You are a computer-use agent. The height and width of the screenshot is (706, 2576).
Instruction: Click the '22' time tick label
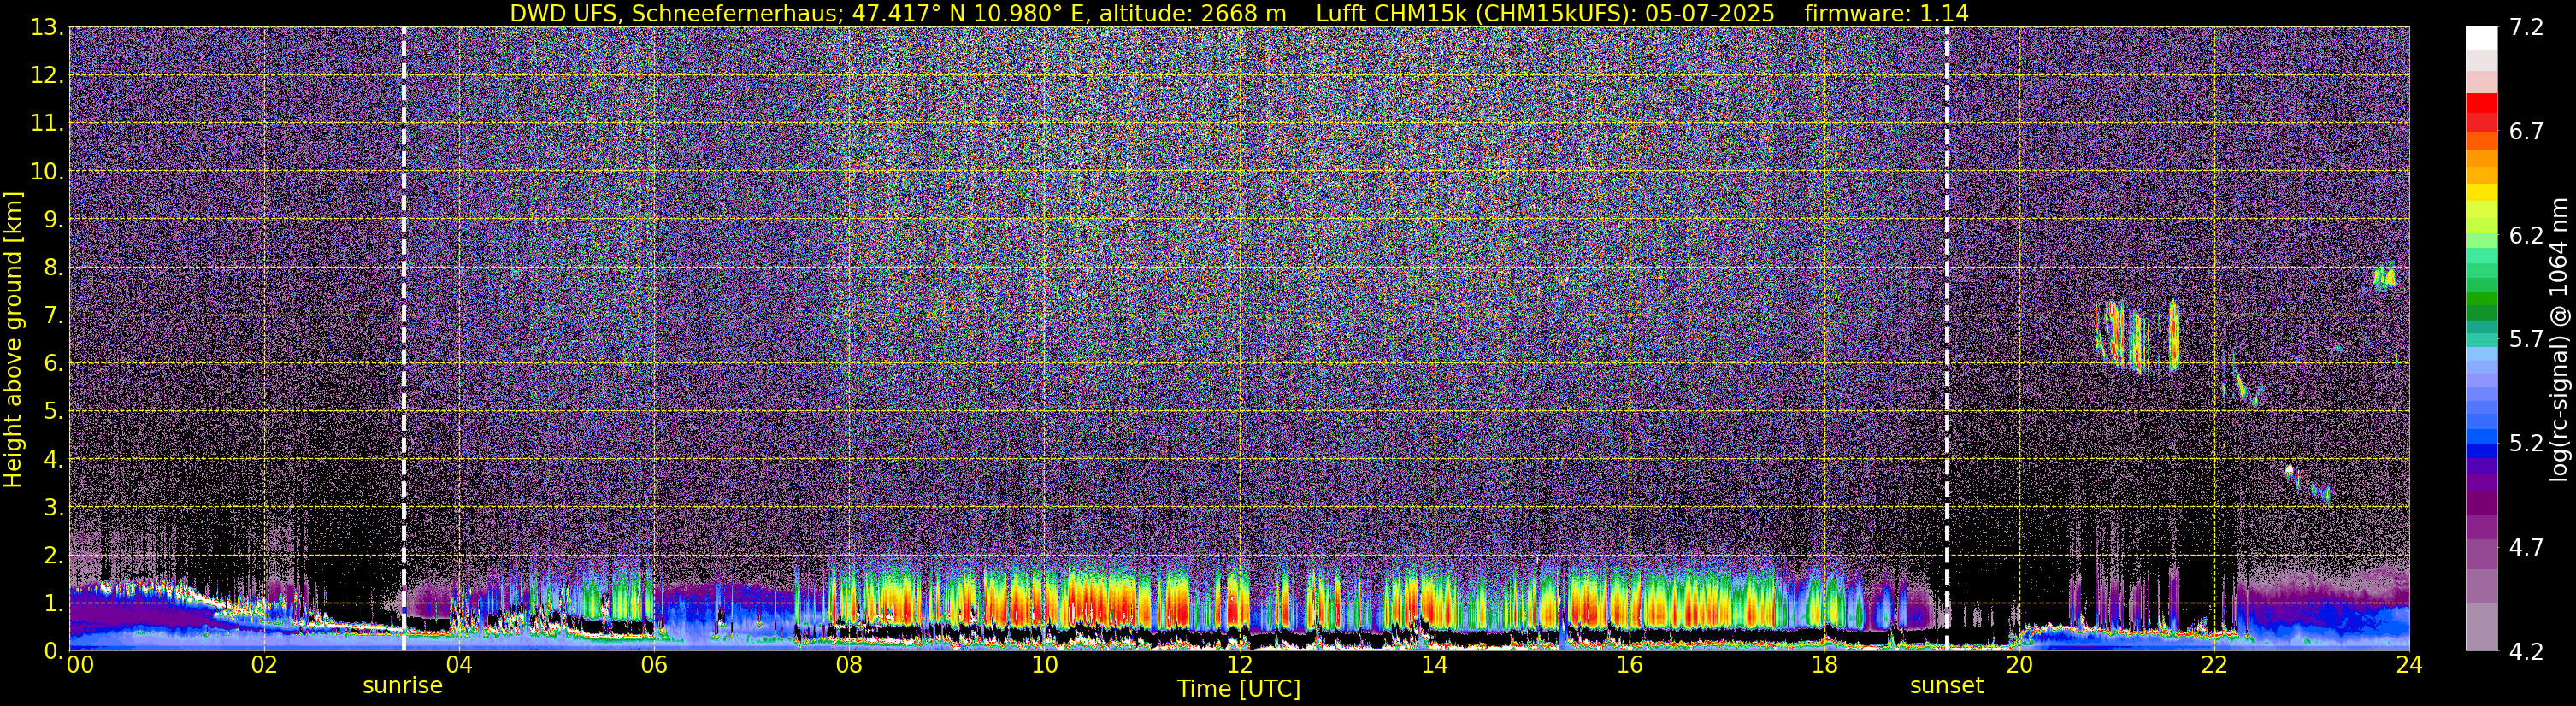pos(2215,666)
